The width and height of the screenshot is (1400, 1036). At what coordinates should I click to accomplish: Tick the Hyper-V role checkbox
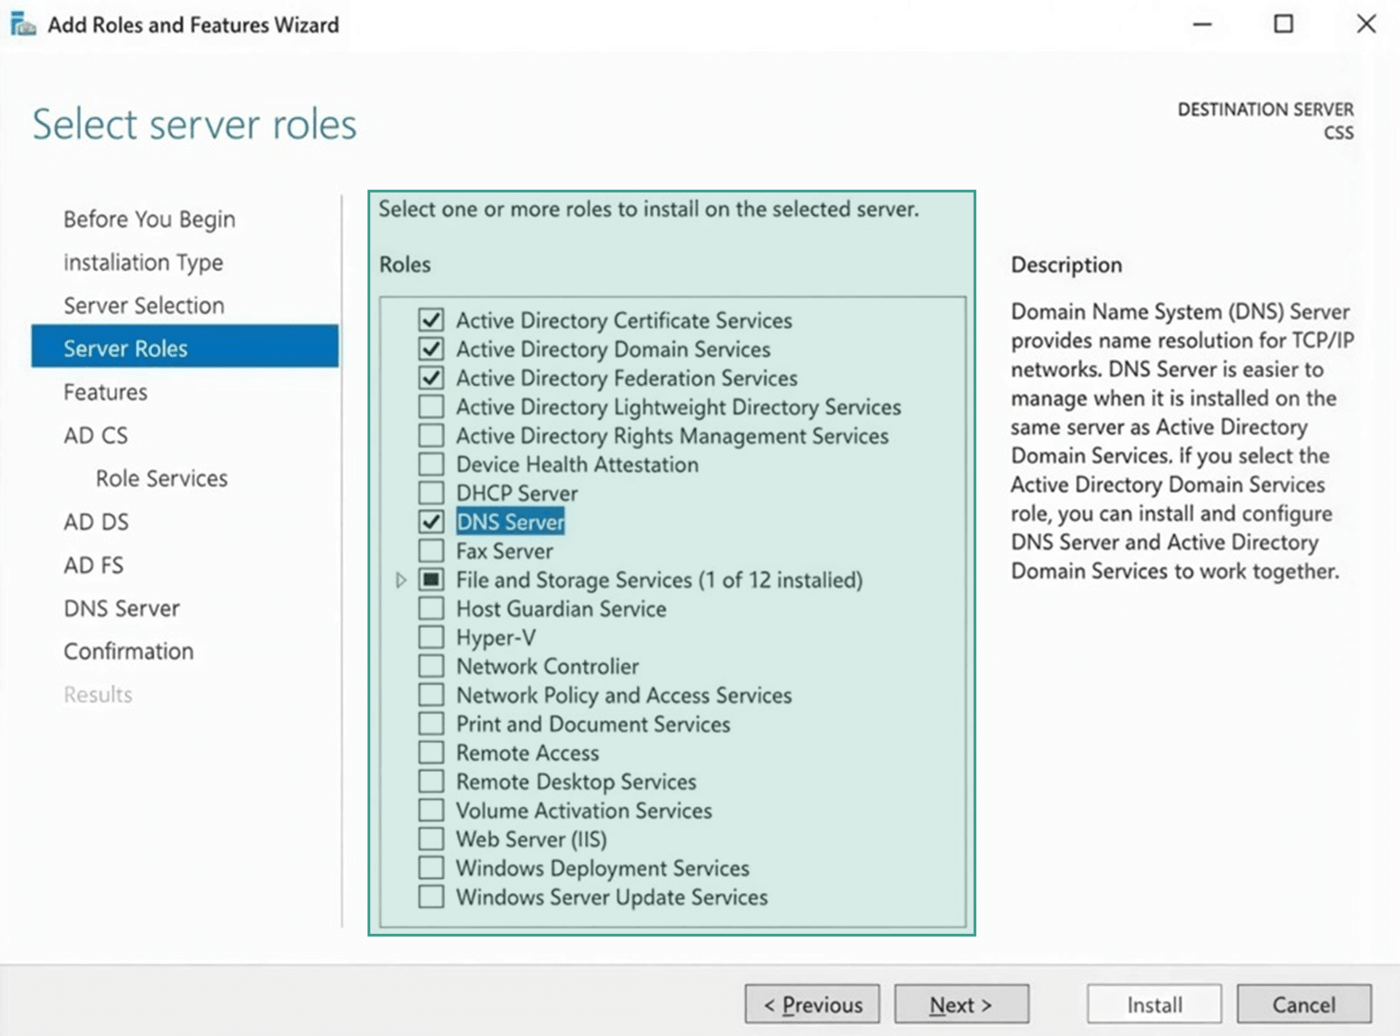431,638
